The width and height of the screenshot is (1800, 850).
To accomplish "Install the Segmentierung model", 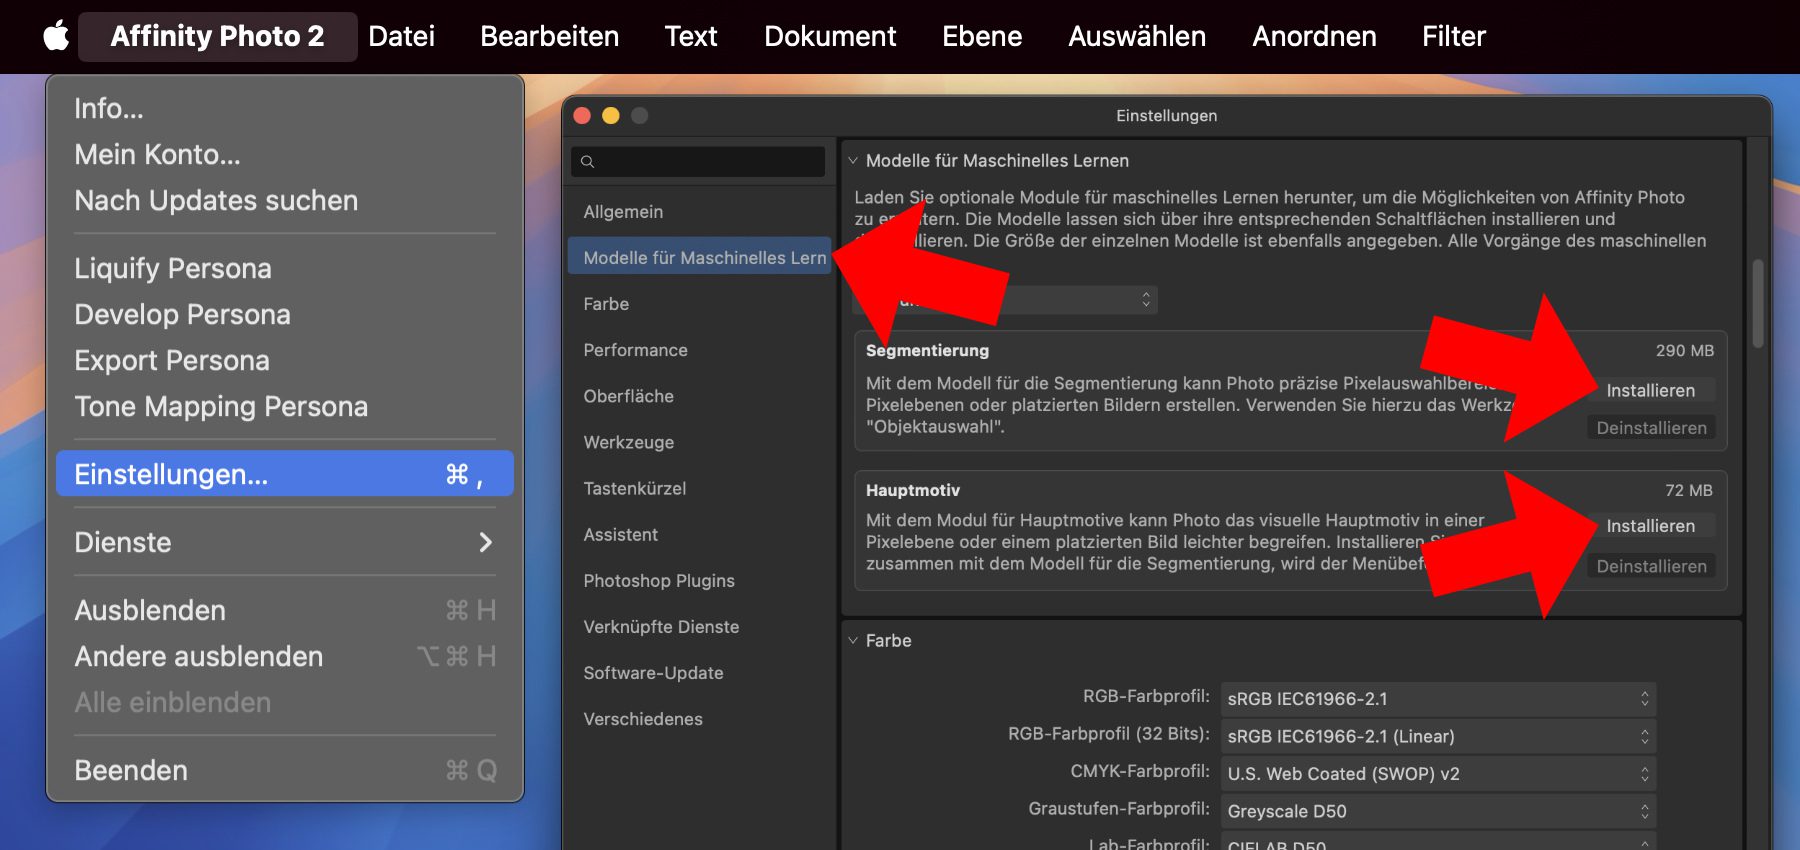I will coord(1650,391).
